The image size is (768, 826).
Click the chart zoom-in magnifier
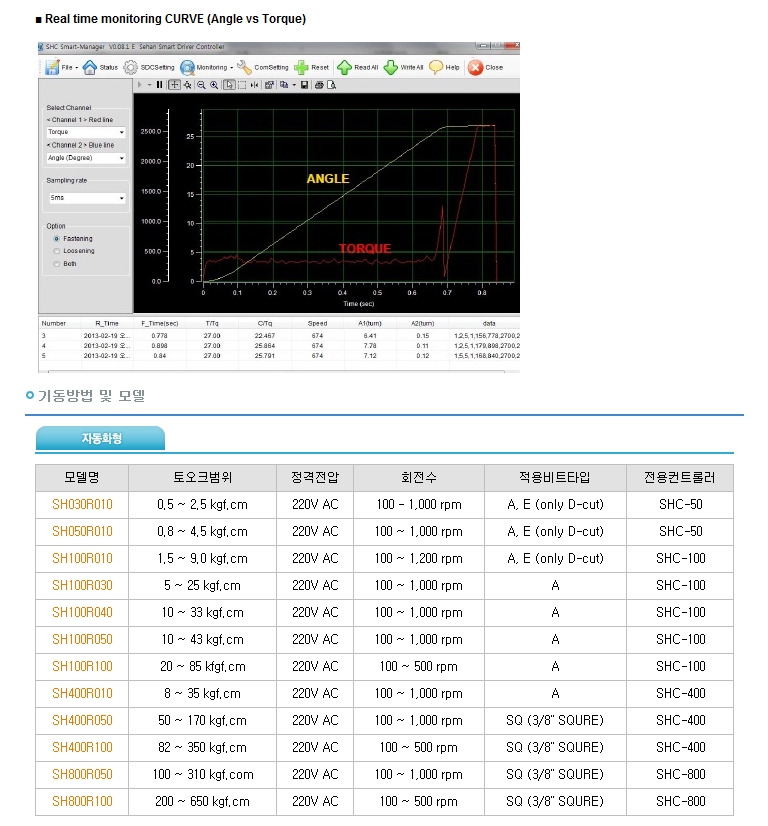[214, 85]
